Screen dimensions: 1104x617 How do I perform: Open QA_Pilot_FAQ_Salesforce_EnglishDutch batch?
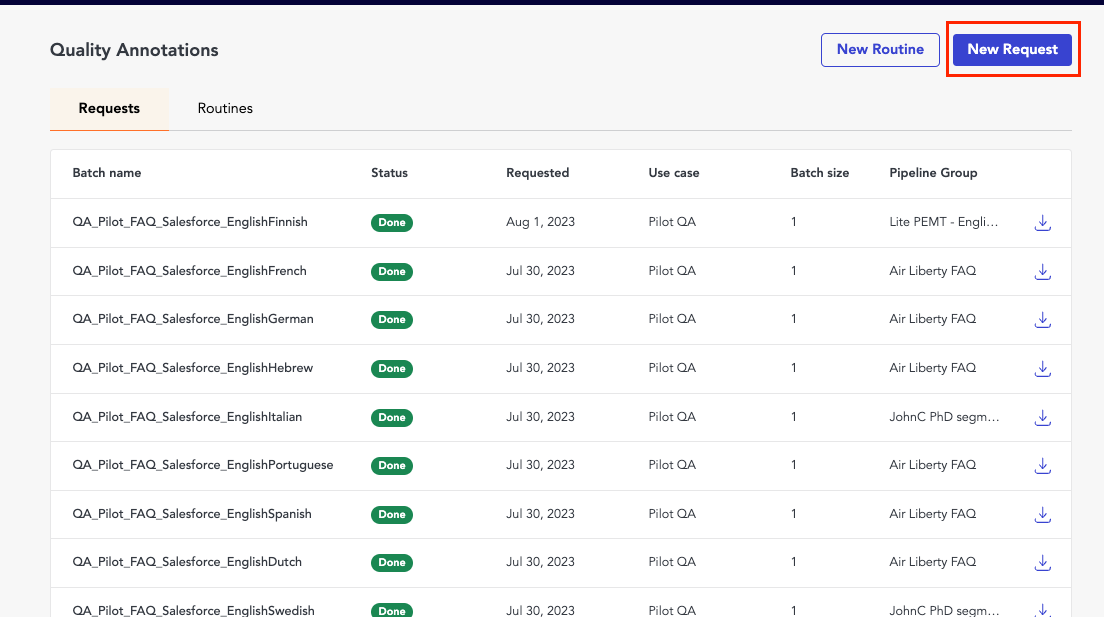[187, 561]
